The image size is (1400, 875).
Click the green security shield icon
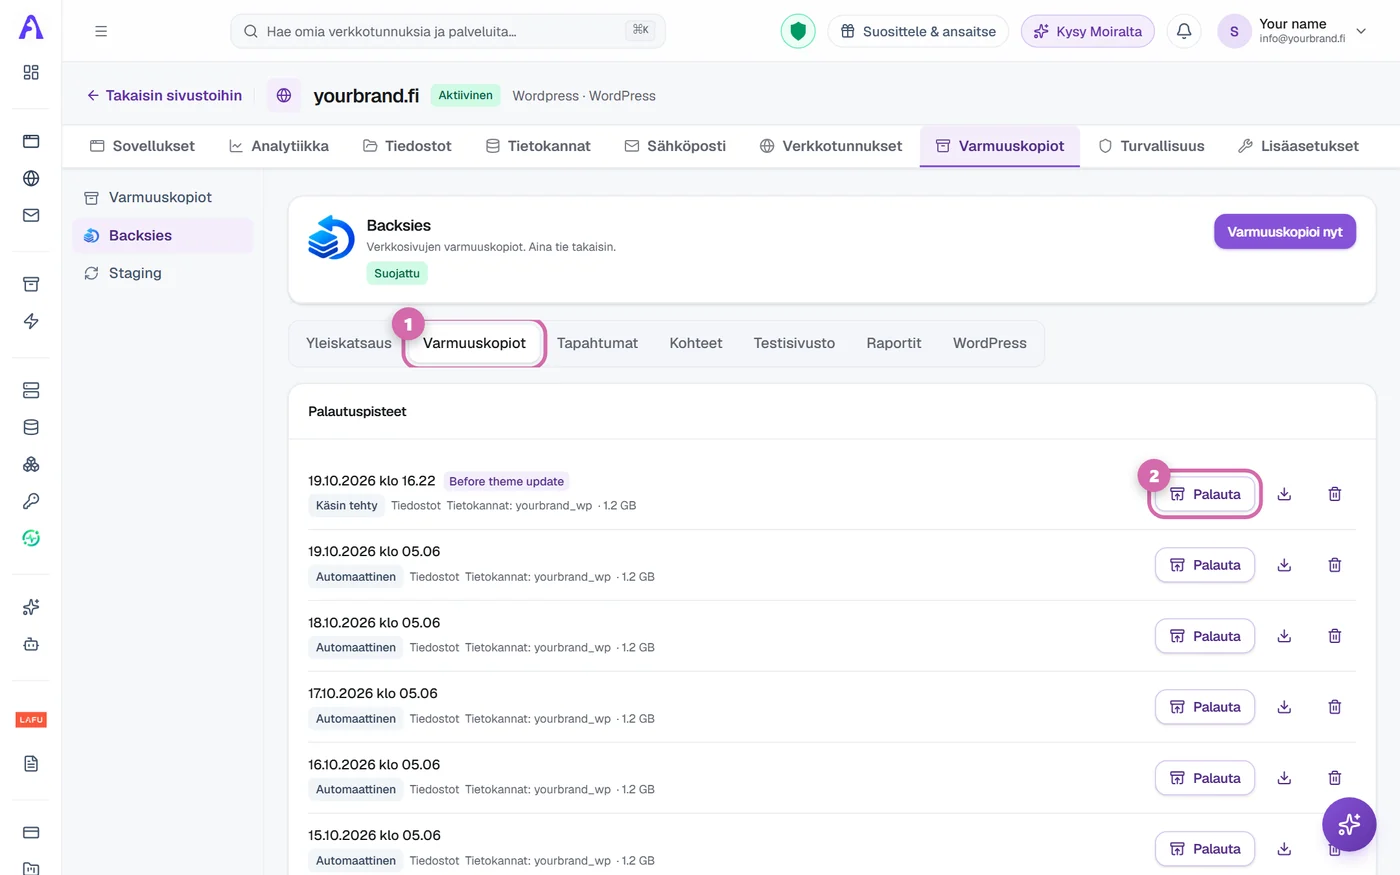(798, 31)
